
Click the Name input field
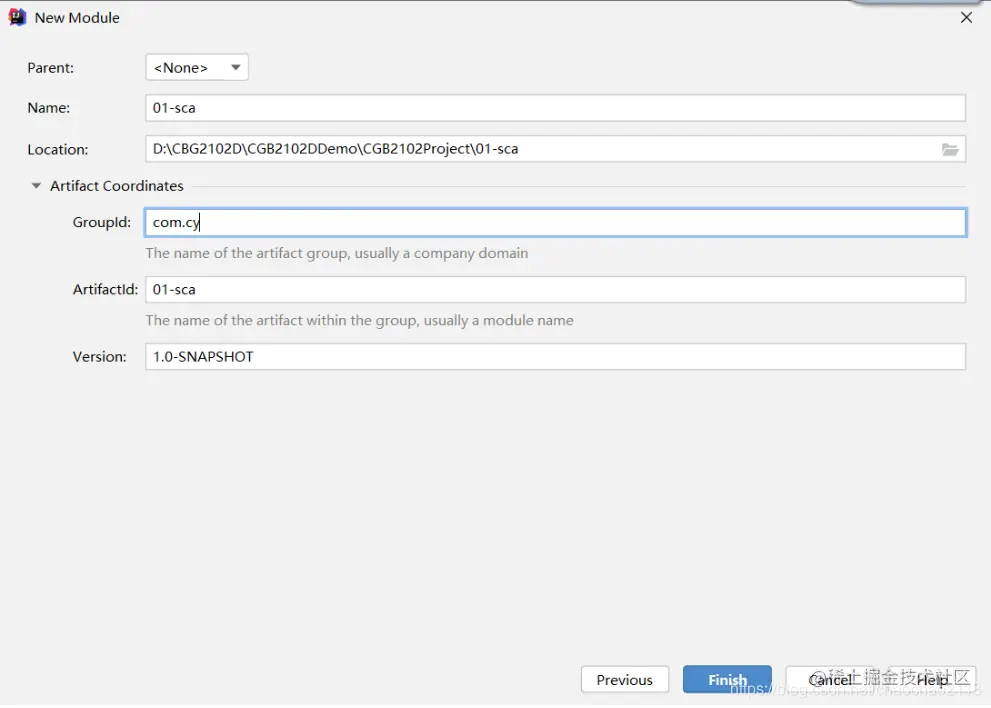(555, 108)
